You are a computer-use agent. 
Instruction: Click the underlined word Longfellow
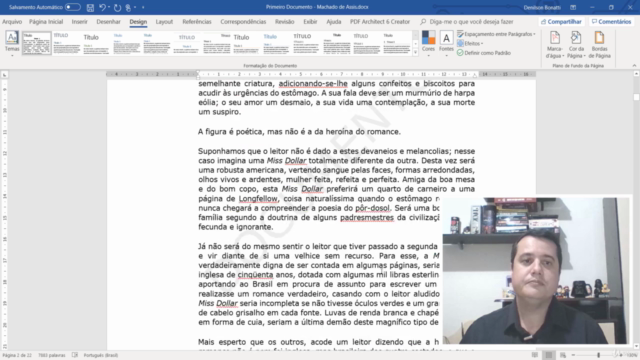(258, 199)
